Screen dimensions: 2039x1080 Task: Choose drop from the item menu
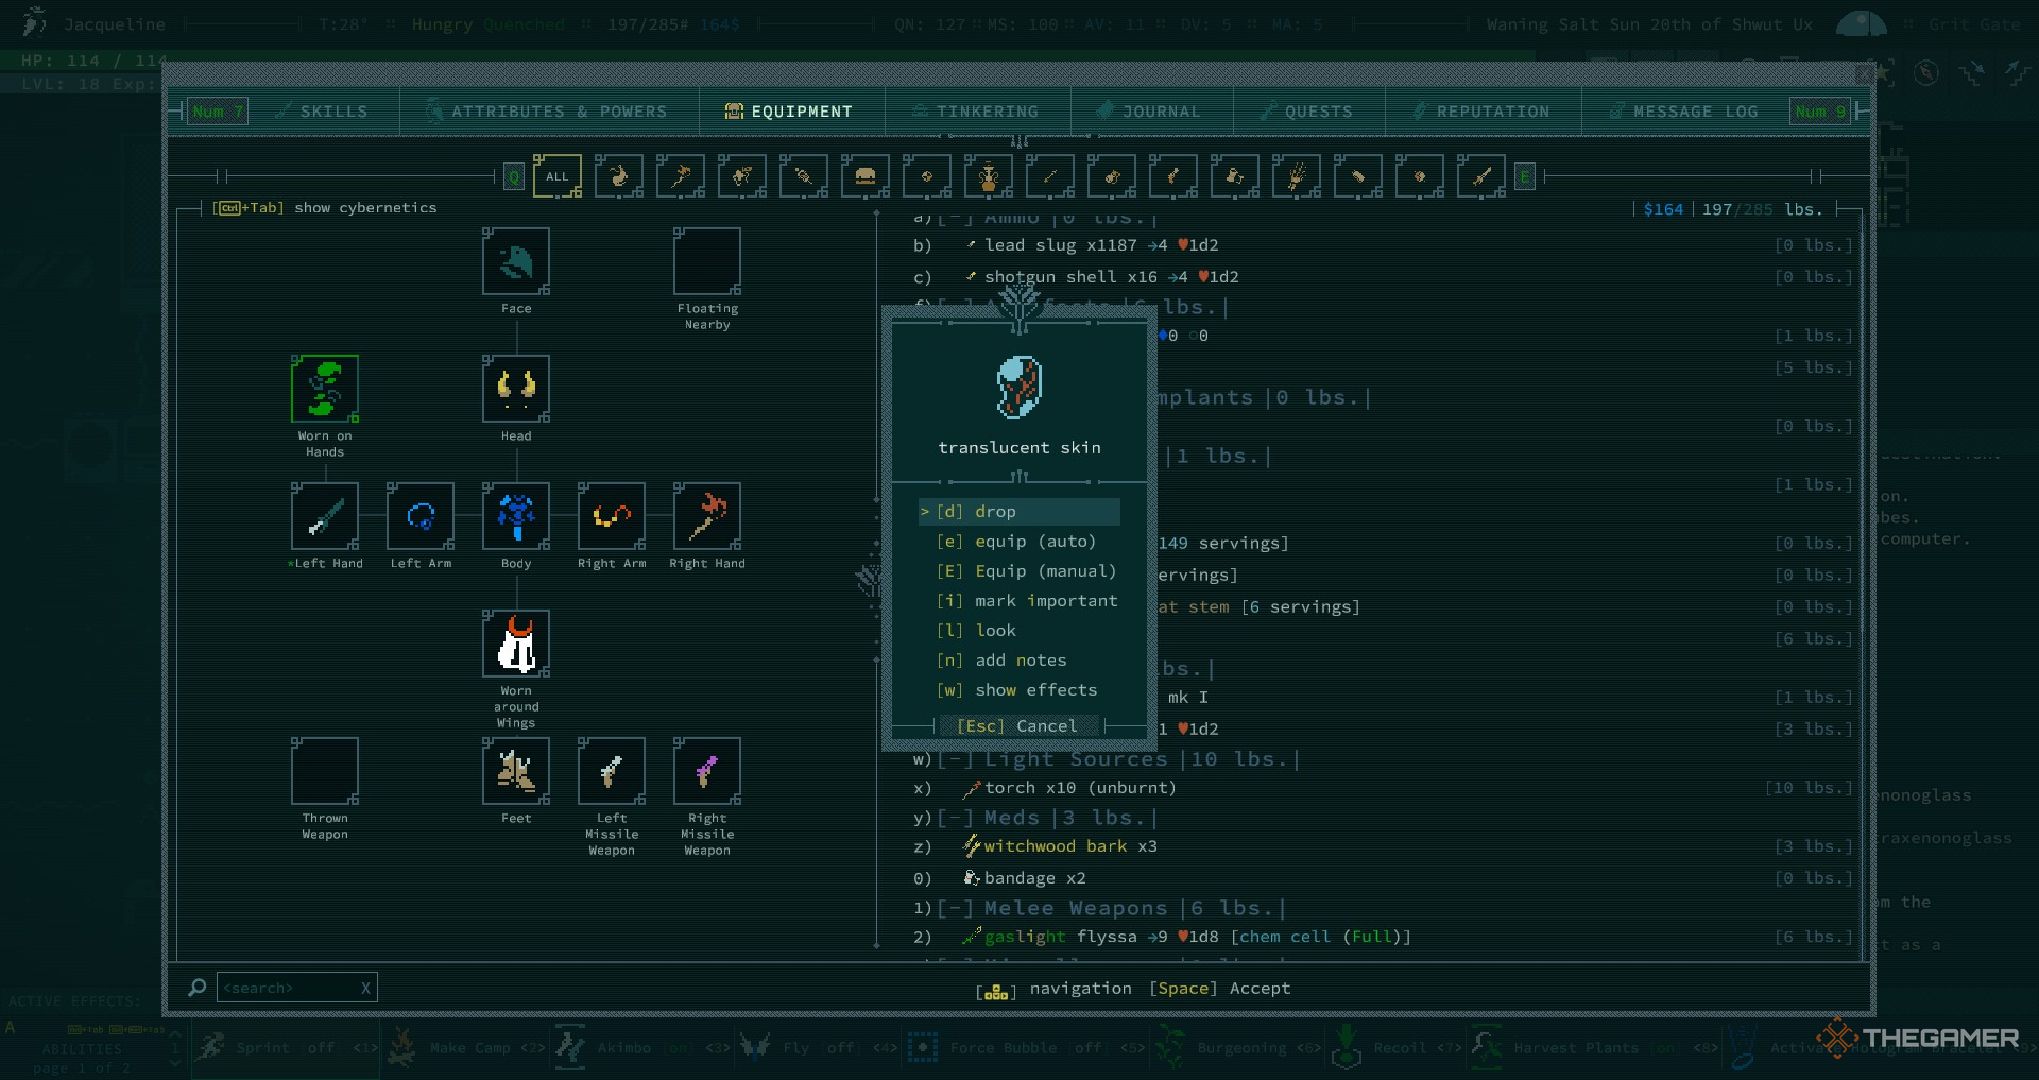[x=1018, y=511]
